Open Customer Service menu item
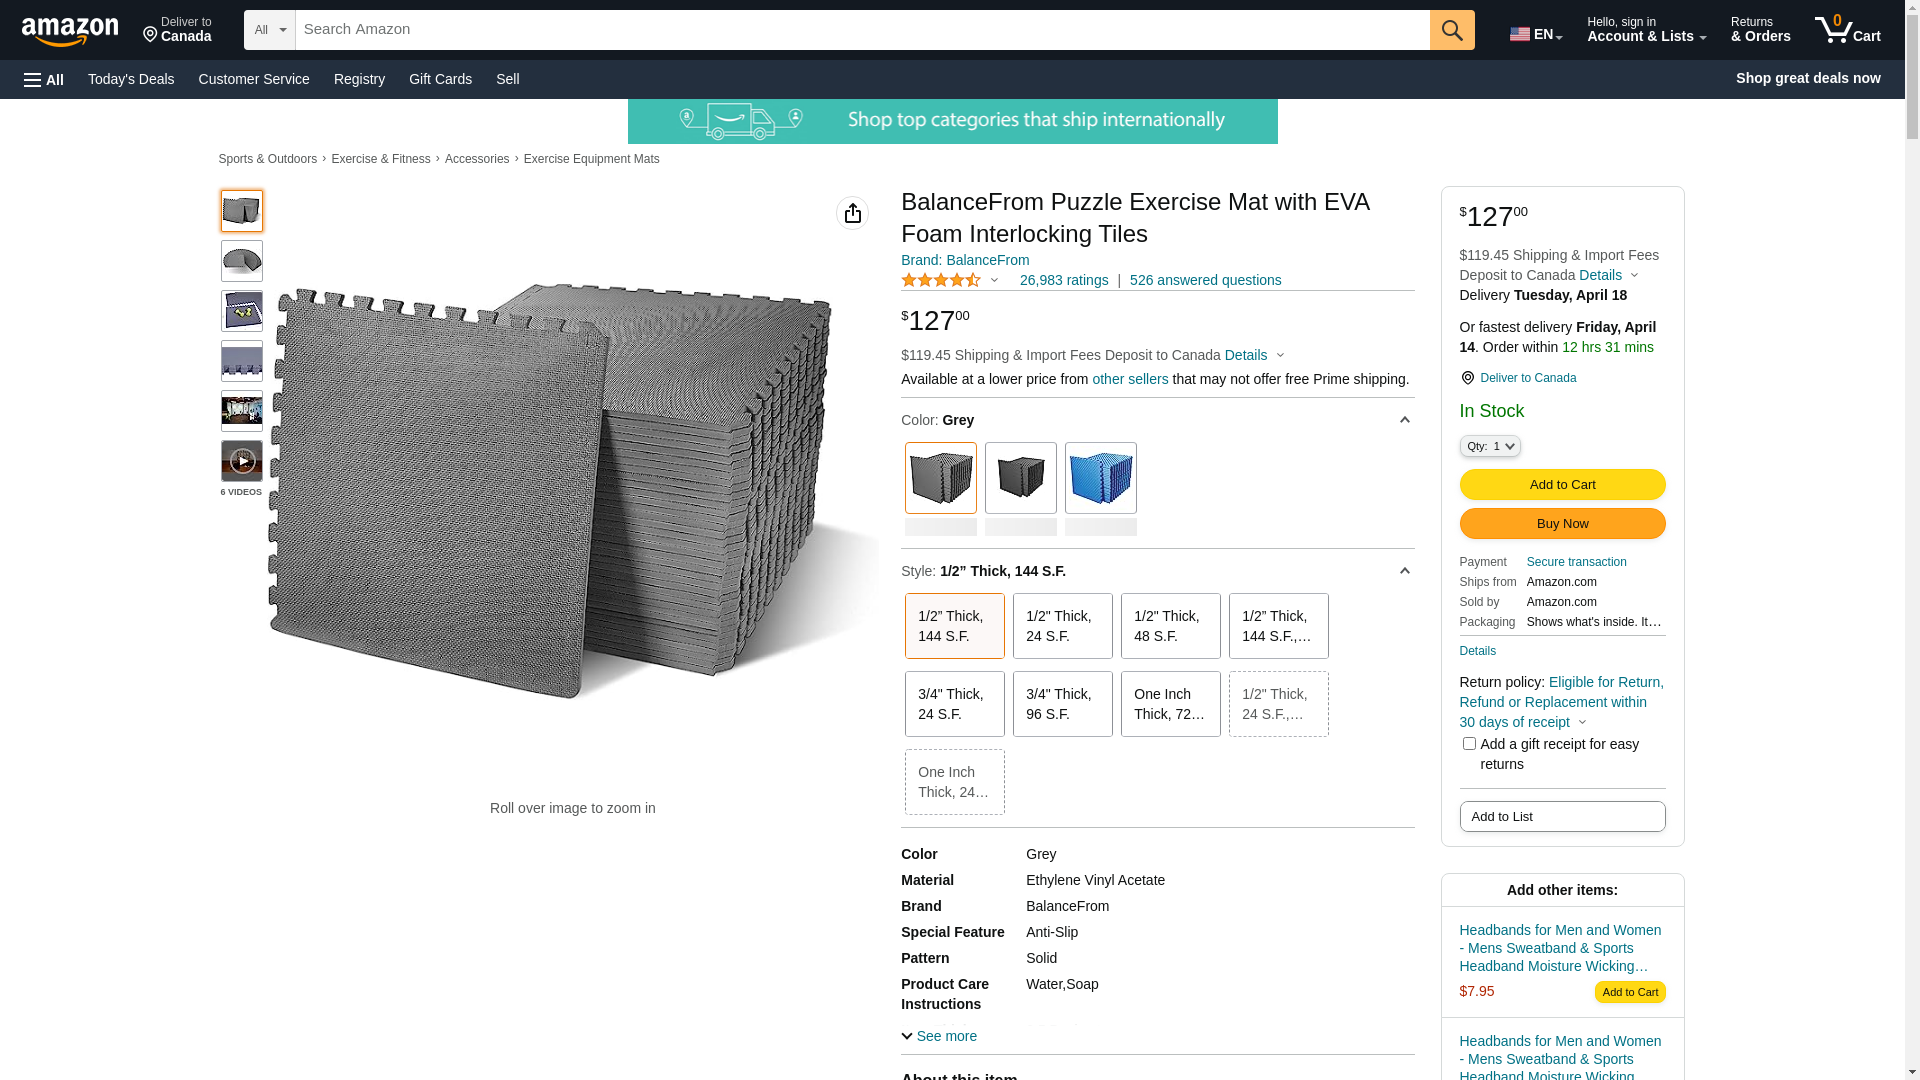Viewport: 1920px width, 1080px height. 254,79
